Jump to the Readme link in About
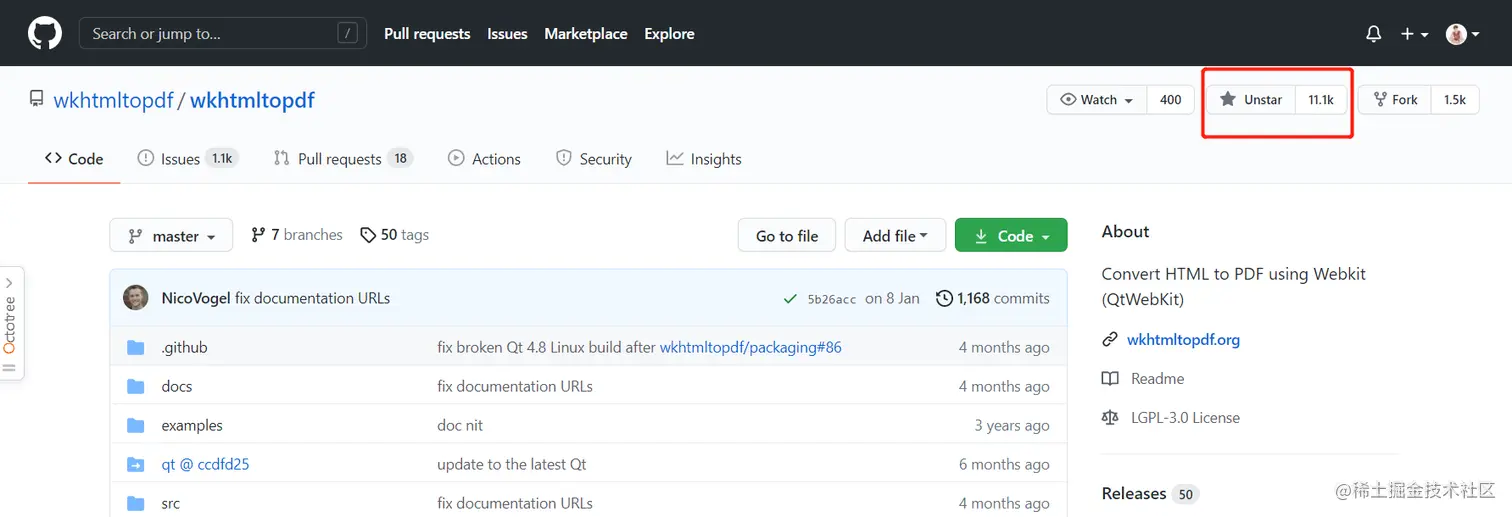Screen dimensions: 1512x517 [x=1157, y=378]
